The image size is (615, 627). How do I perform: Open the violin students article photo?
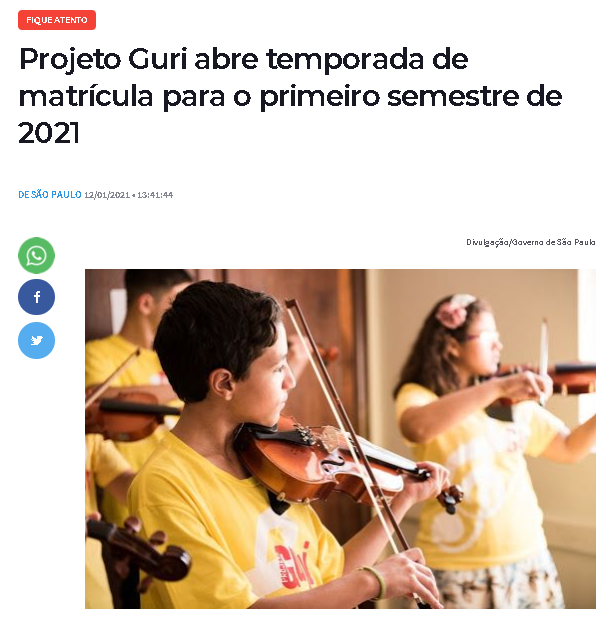click(340, 439)
